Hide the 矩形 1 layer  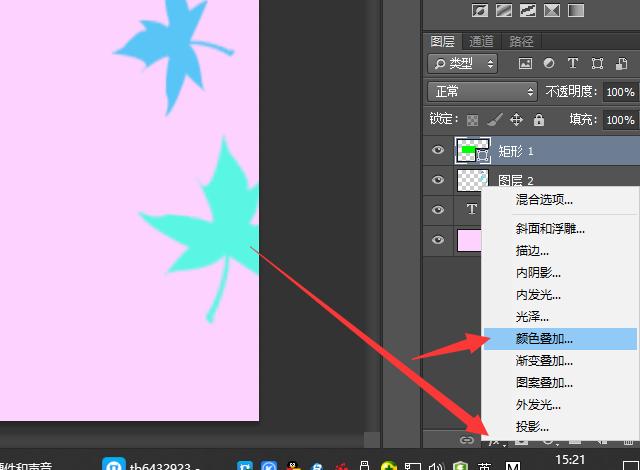click(x=438, y=150)
